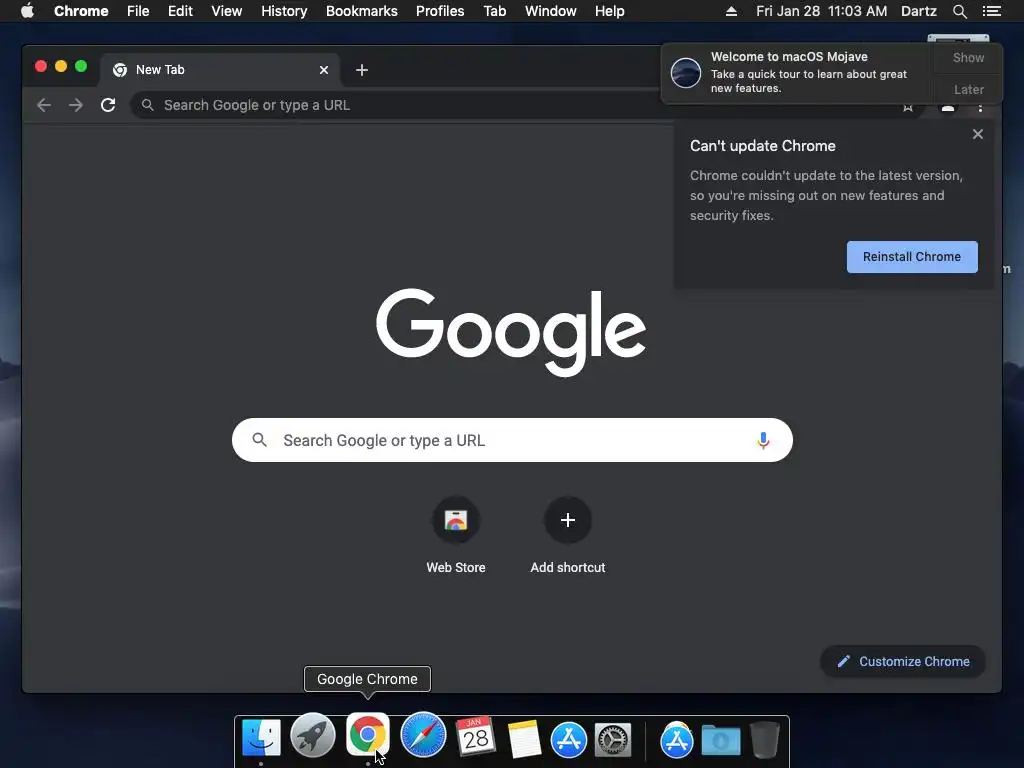Image resolution: width=1024 pixels, height=768 pixels.
Task: Click Reinstall Chrome button
Action: coord(912,257)
